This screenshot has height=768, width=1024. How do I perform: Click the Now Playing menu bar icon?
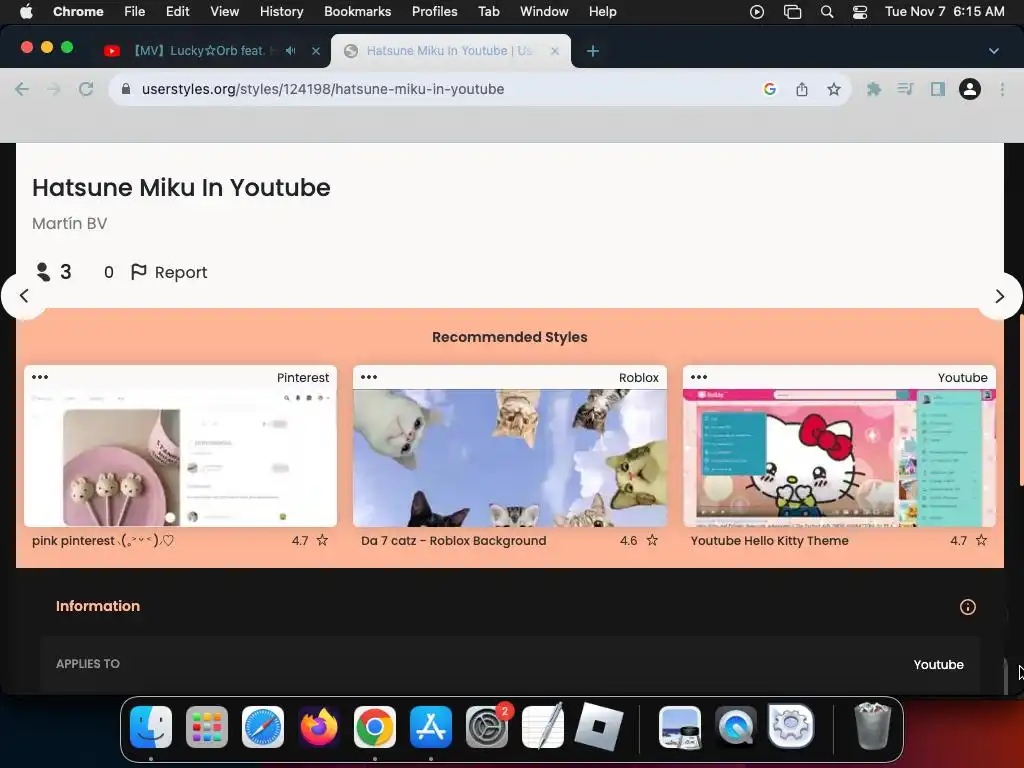tap(757, 12)
